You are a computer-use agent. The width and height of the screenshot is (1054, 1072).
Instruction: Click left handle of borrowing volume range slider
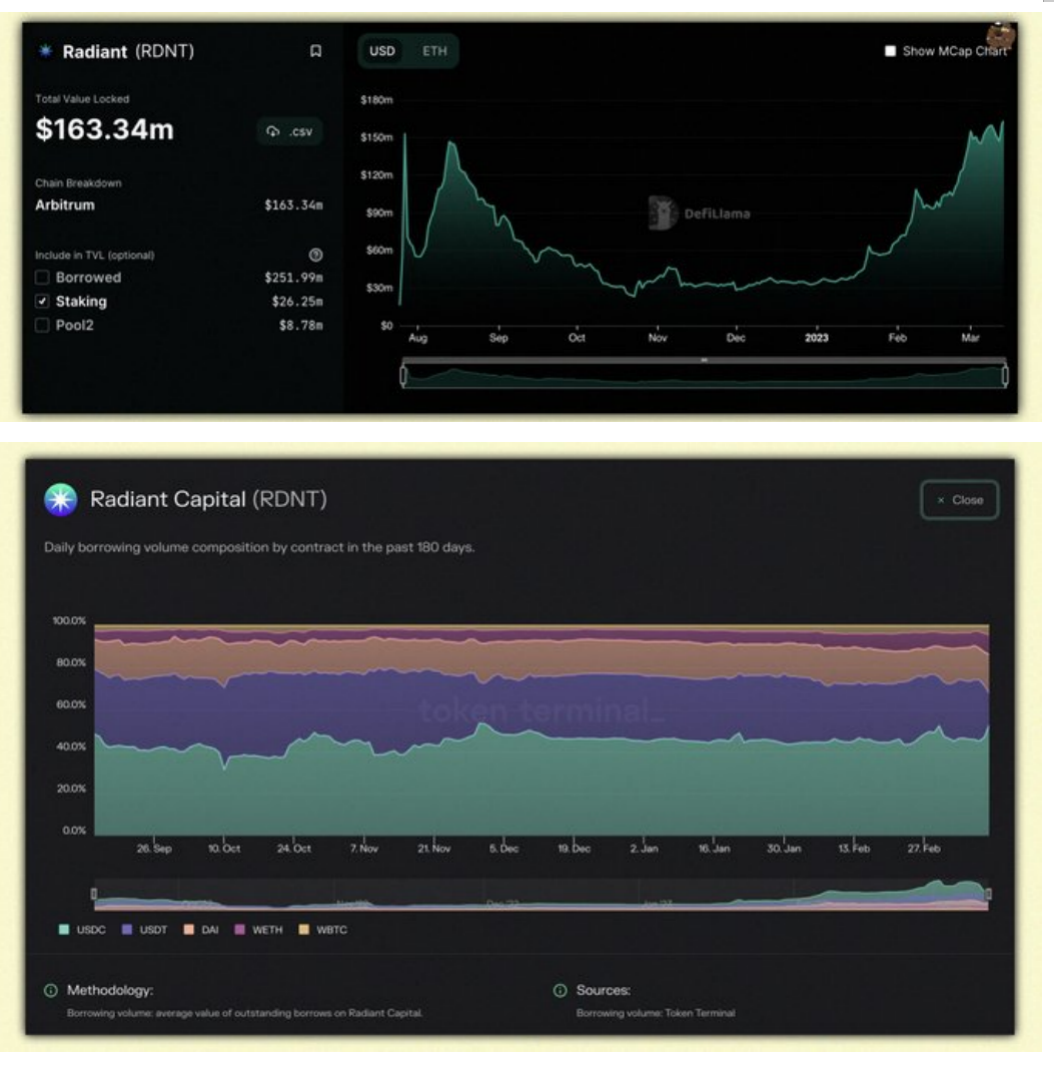[94, 894]
